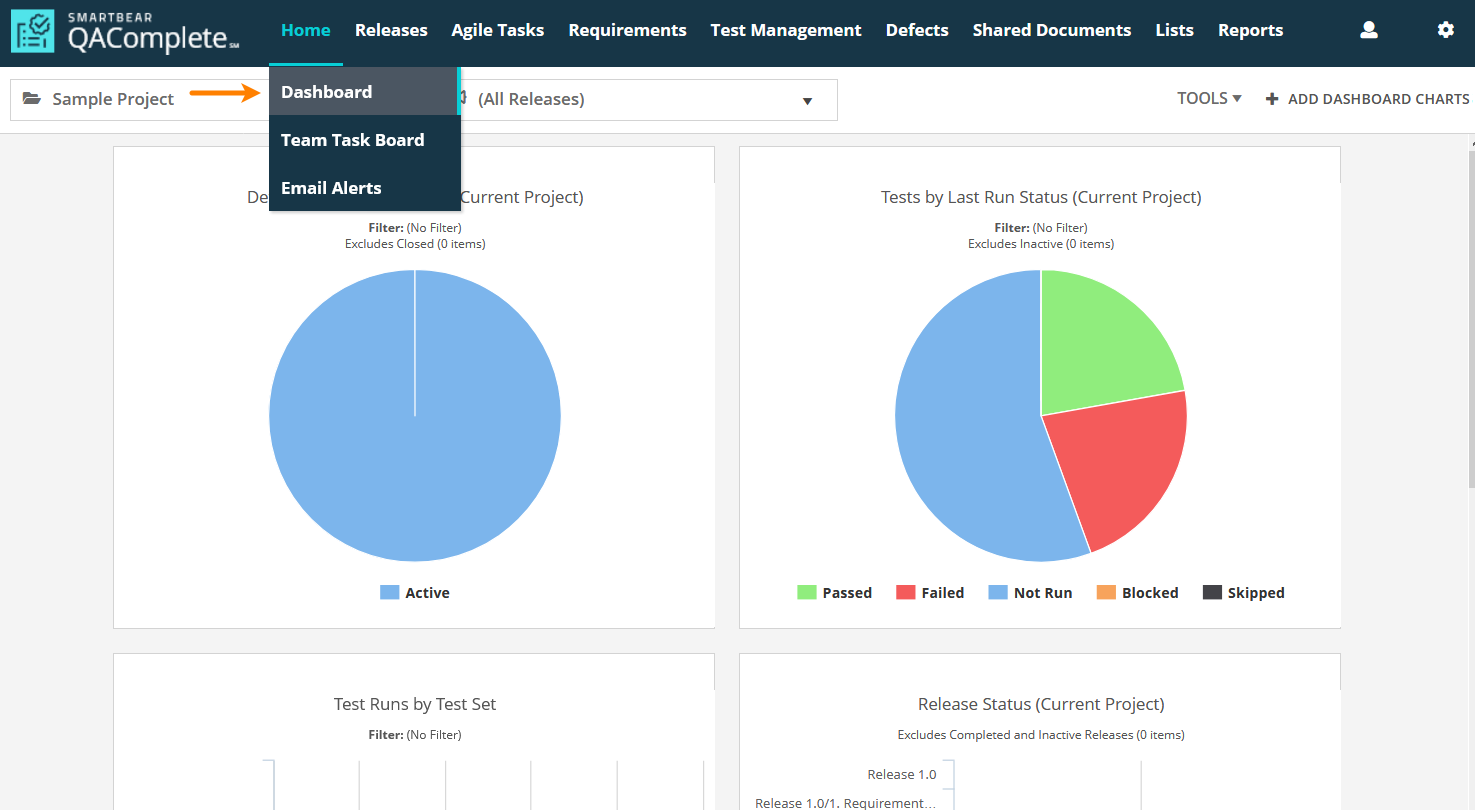
Task: Click ADD DASHBOARD CHARTS button
Action: click(1377, 99)
